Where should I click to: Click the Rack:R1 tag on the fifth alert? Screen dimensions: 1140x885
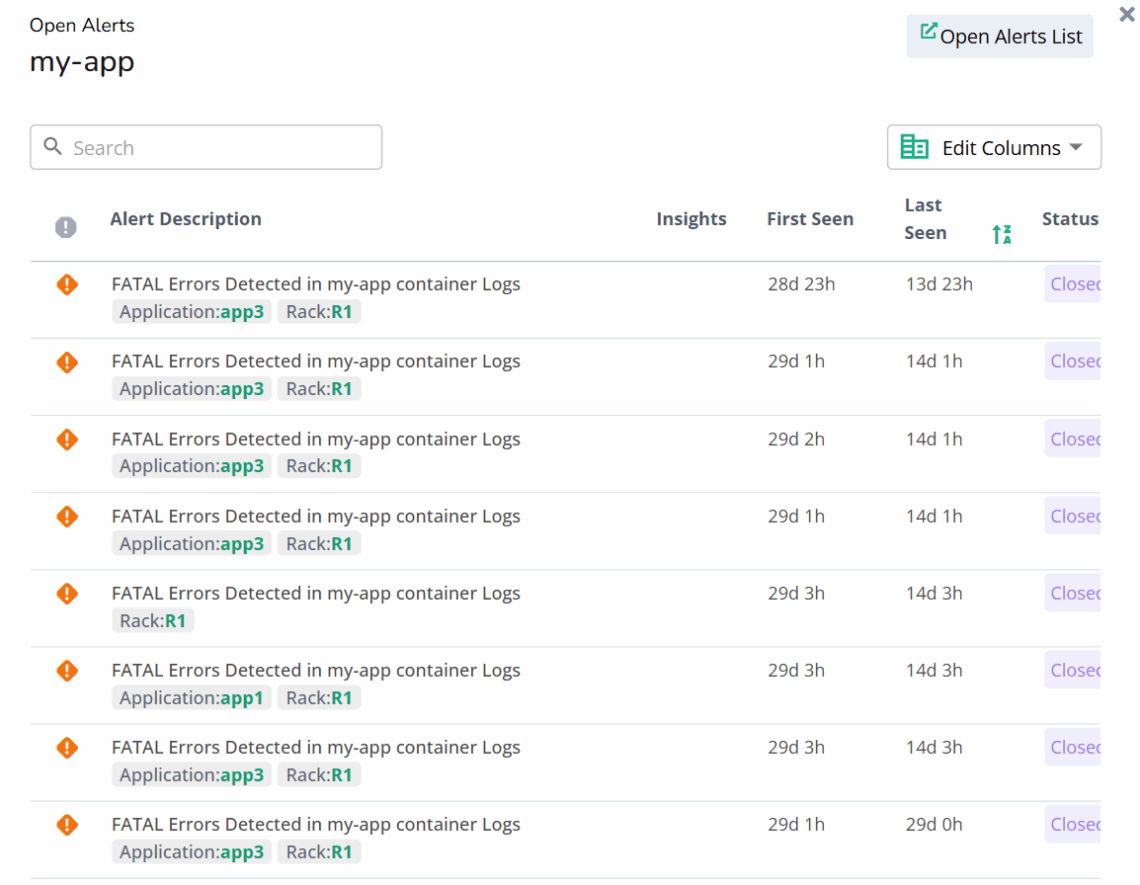pos(153,620)
